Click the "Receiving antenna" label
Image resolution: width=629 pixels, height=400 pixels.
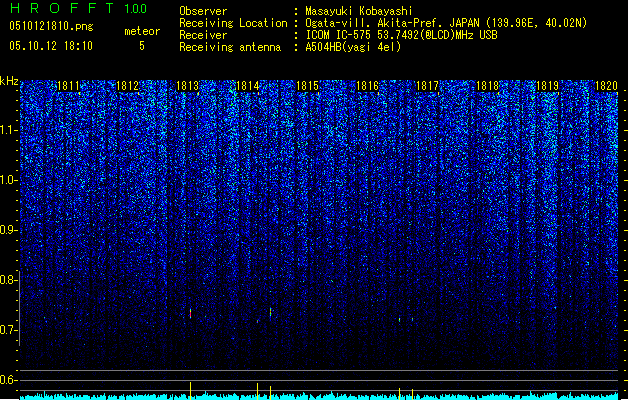pyautogui.click(x=230, y=47)
